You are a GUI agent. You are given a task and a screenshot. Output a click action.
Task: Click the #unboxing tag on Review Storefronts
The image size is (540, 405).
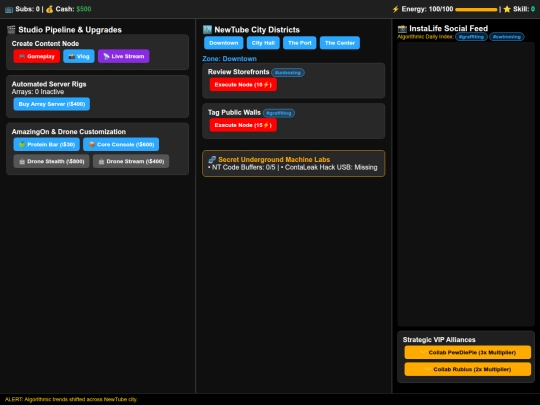point(288,73)
